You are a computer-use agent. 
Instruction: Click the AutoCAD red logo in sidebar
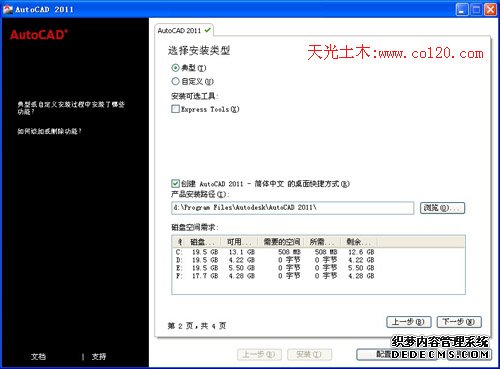[x=39, y=35]
